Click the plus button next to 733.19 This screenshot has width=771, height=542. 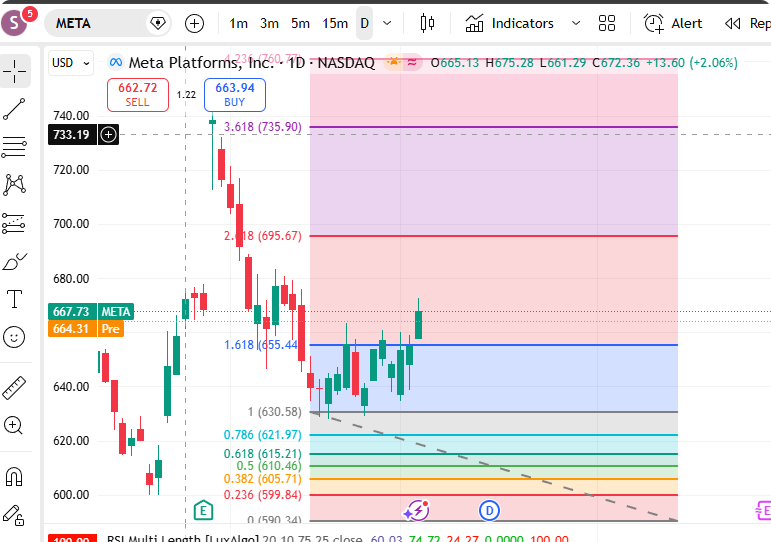(108, 134)
